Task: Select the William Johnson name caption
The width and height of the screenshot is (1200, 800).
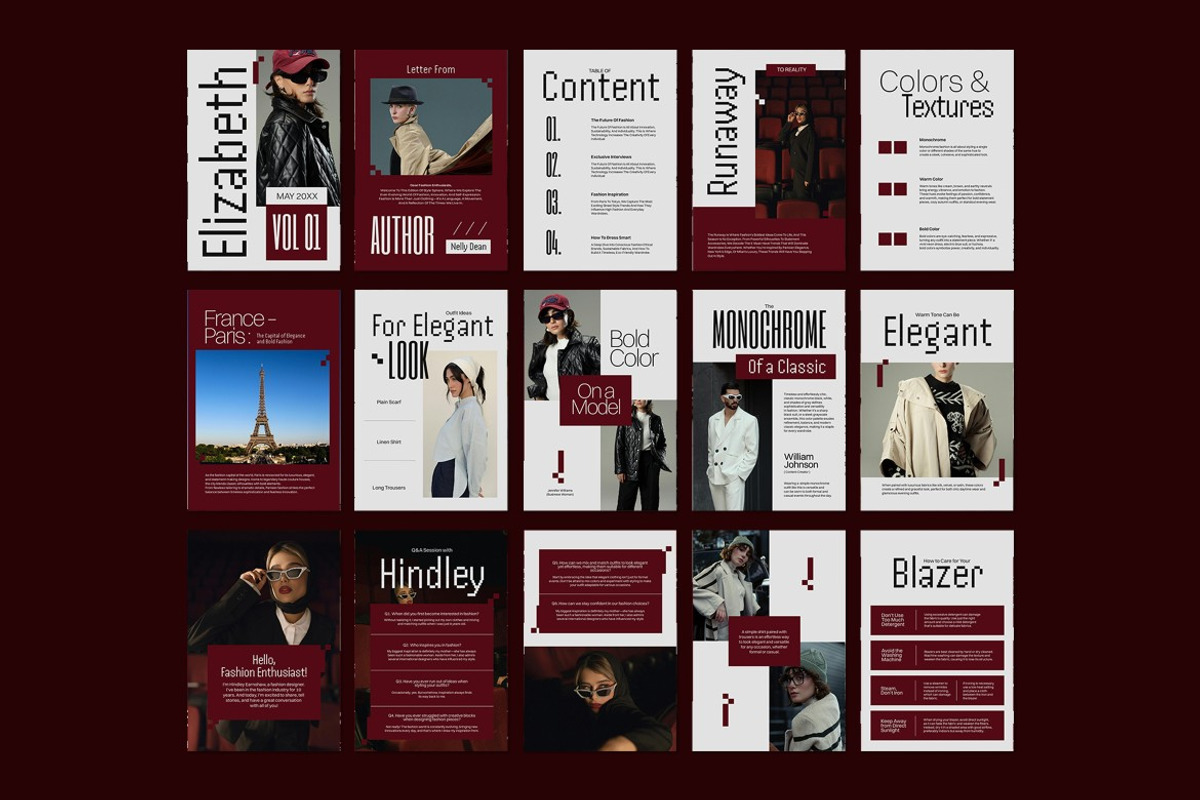Action: point(801,461)
